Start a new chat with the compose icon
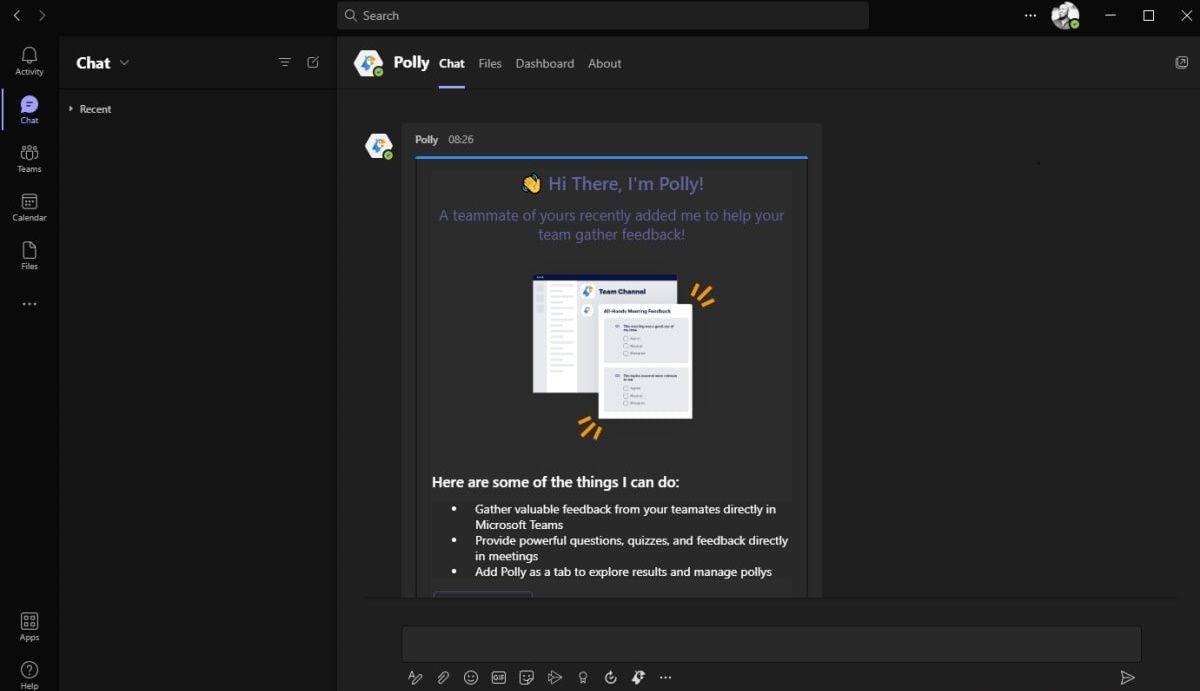1200x691 pixels. pos(313,62)
